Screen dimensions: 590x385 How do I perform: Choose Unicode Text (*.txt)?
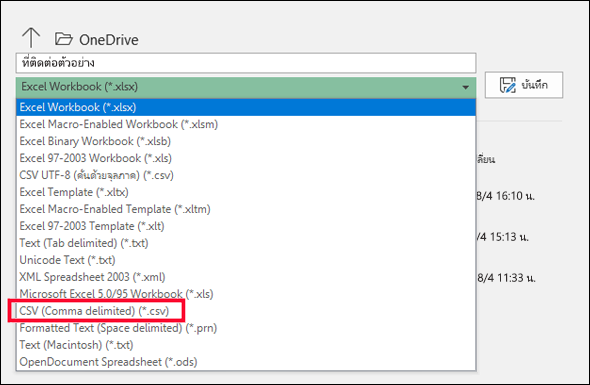point(246,260)
